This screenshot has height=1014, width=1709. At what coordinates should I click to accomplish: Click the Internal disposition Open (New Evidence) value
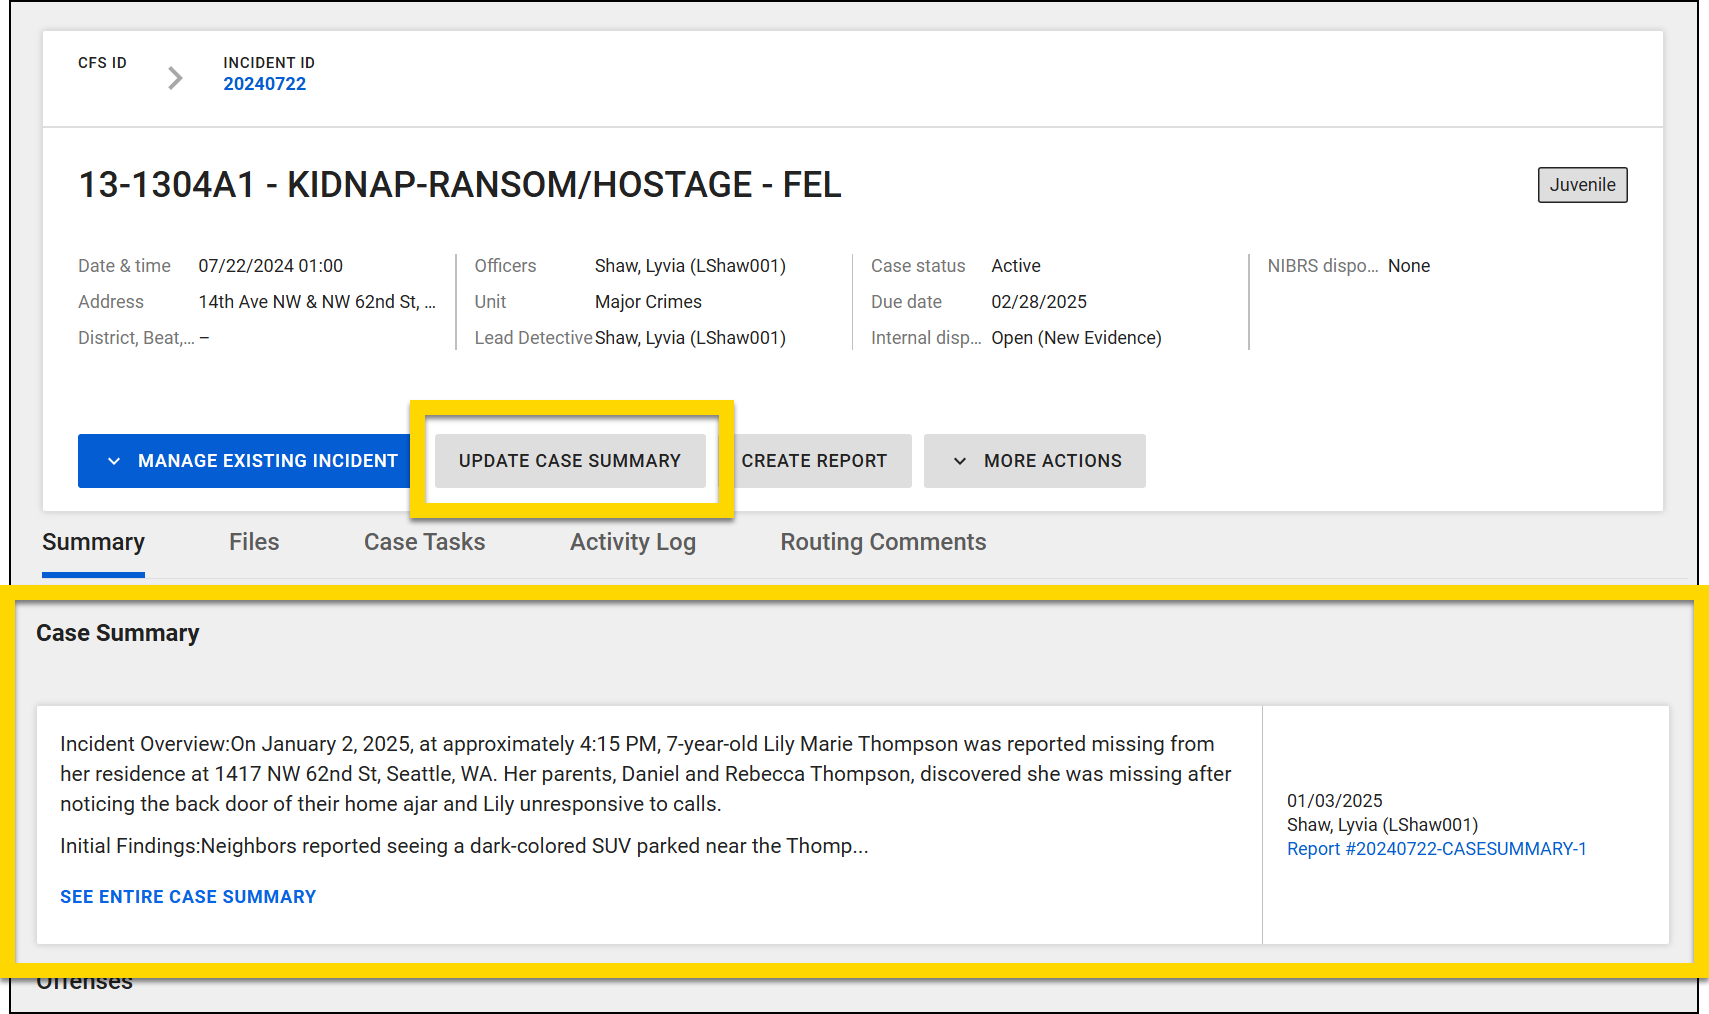coord(1076,337)
